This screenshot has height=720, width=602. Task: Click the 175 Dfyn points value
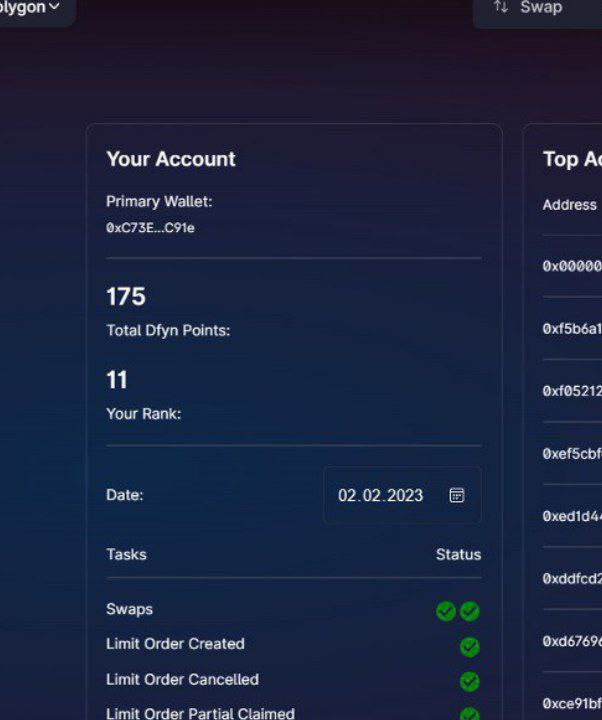[126, 296]
